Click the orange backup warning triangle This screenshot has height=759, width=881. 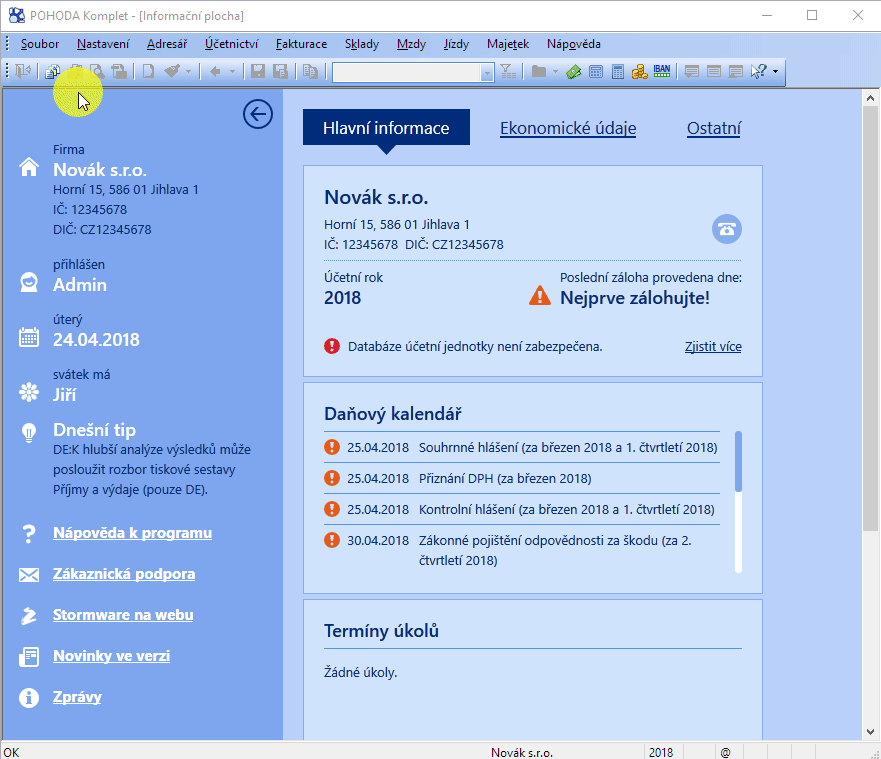(x=540, y=296)
